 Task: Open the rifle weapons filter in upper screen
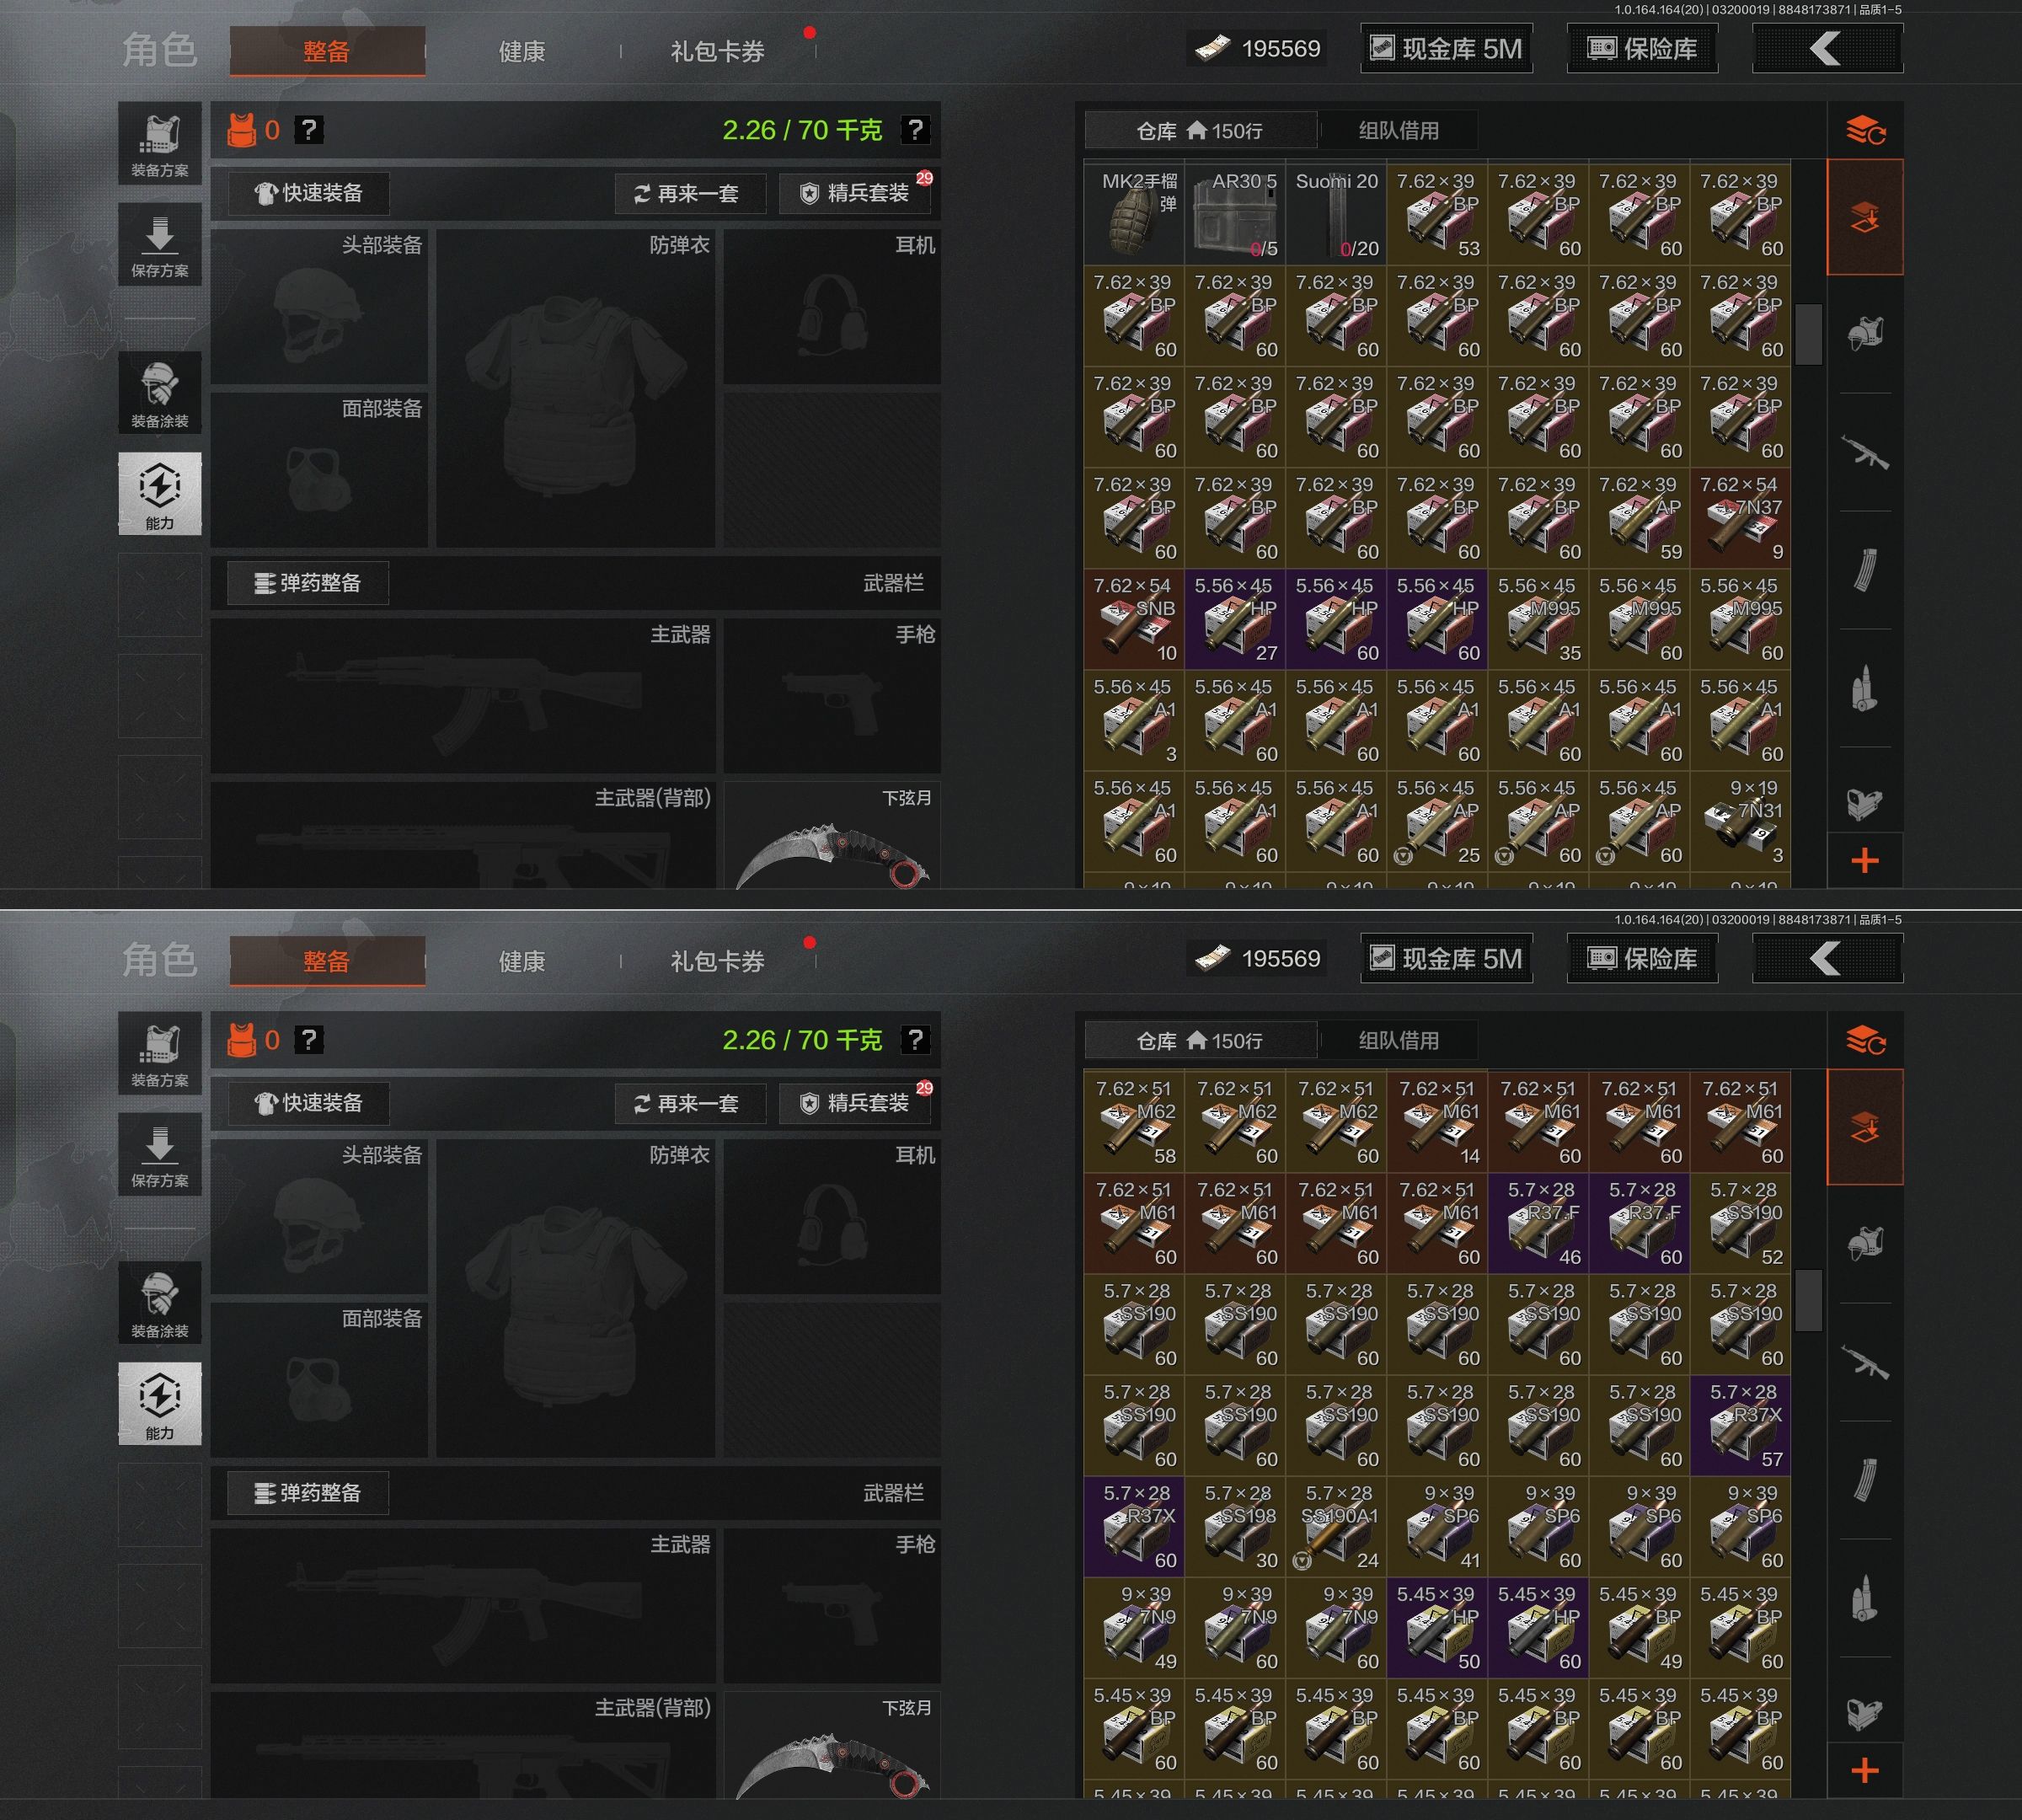pos(1865,453)
